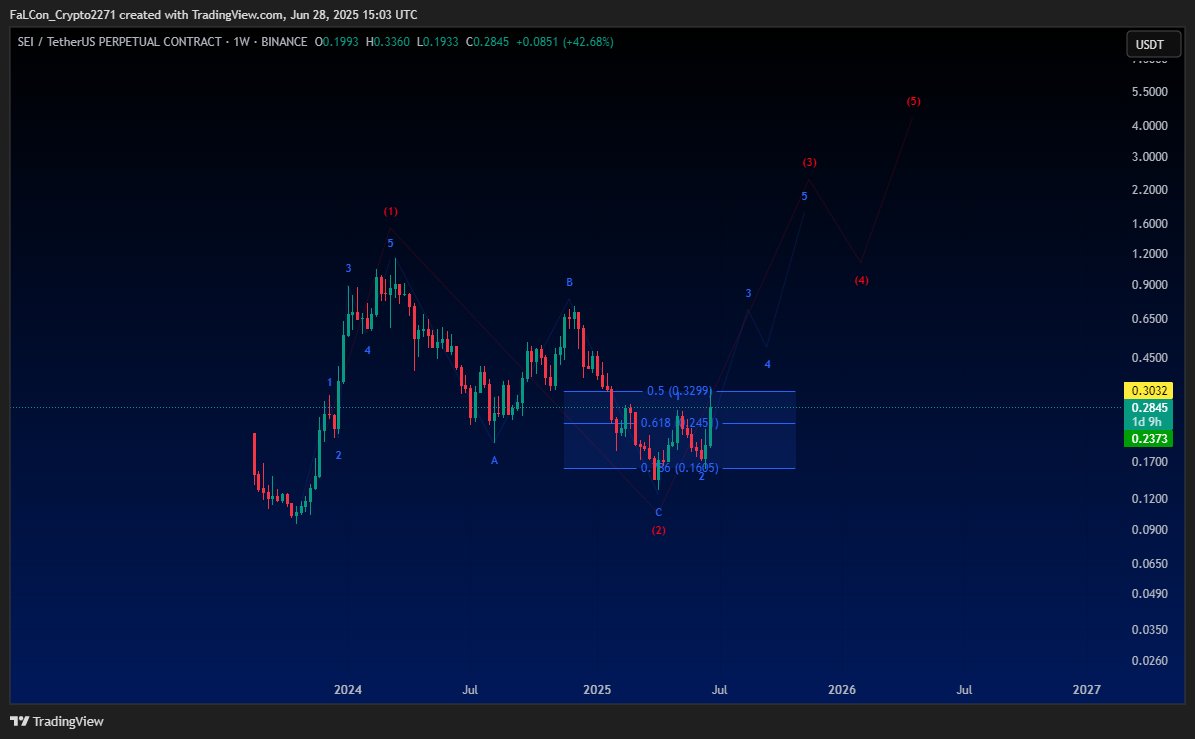
Task: Click the 0.0260 price axis label
Action: (x=1149, y=661)
